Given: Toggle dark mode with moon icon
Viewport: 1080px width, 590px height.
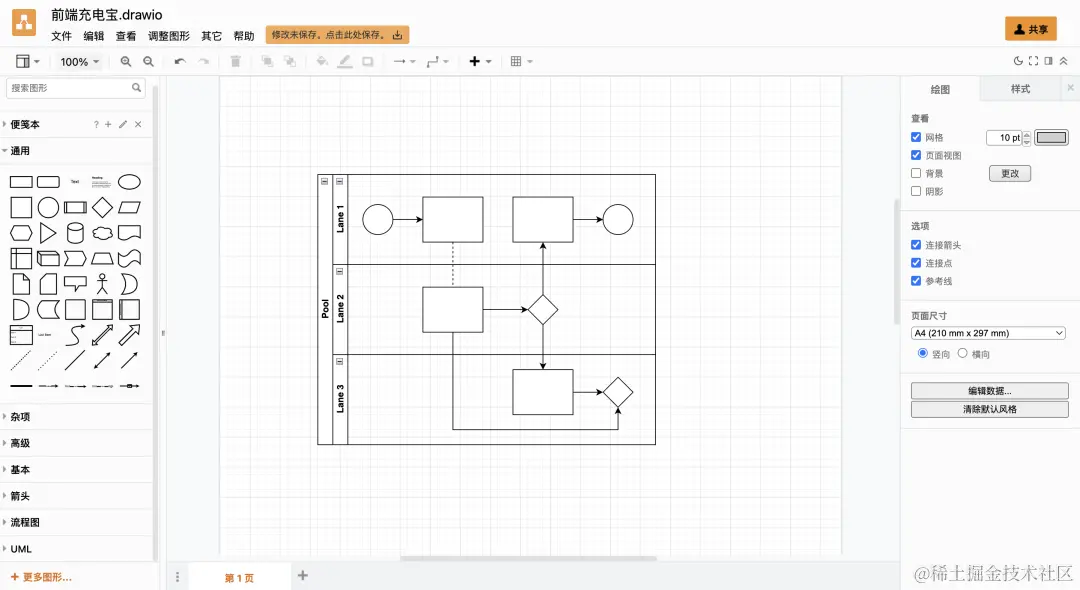Looking at the screenshot, I should [1018, 61].
